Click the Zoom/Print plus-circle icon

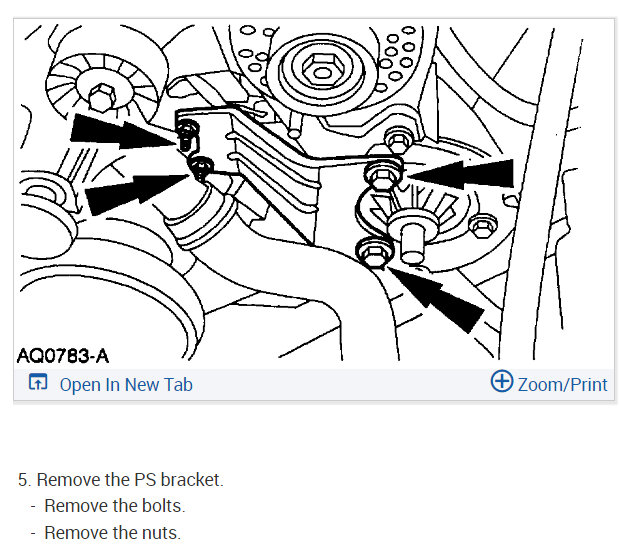point(502,381)
